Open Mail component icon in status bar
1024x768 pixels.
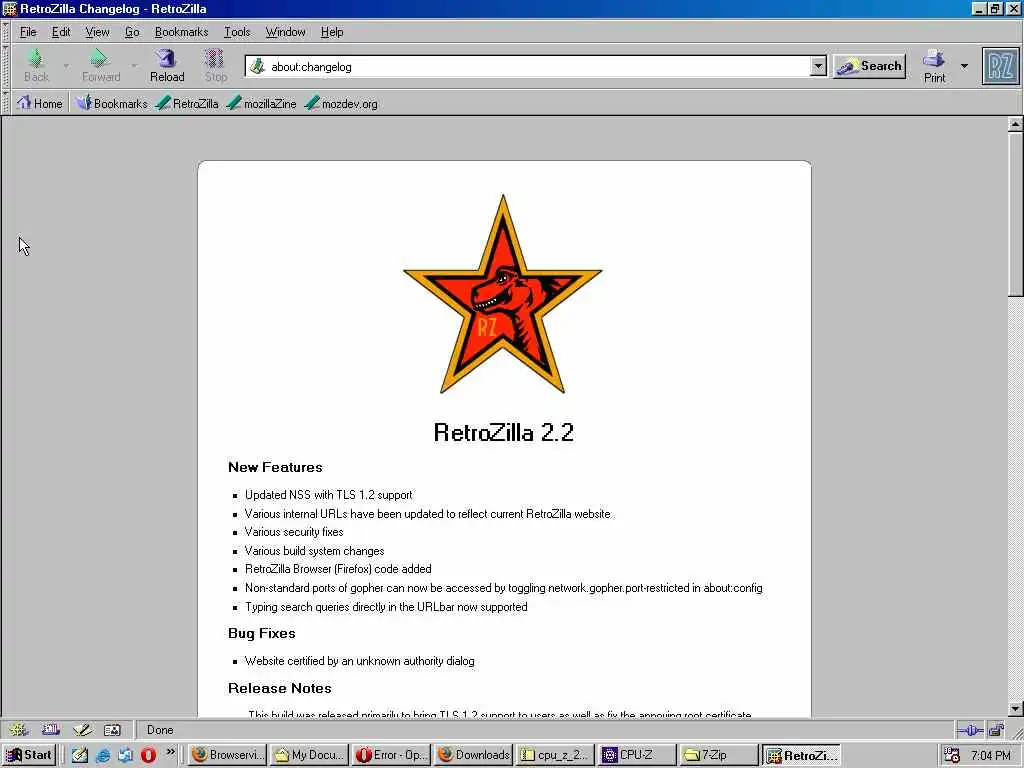pos(50,729)
